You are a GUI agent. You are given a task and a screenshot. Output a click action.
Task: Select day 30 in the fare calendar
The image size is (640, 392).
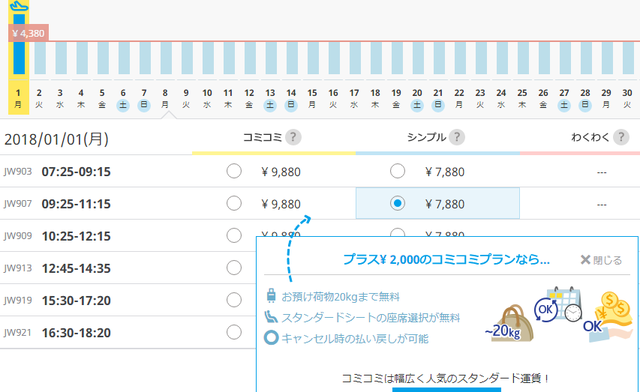(x=627, y=98)
